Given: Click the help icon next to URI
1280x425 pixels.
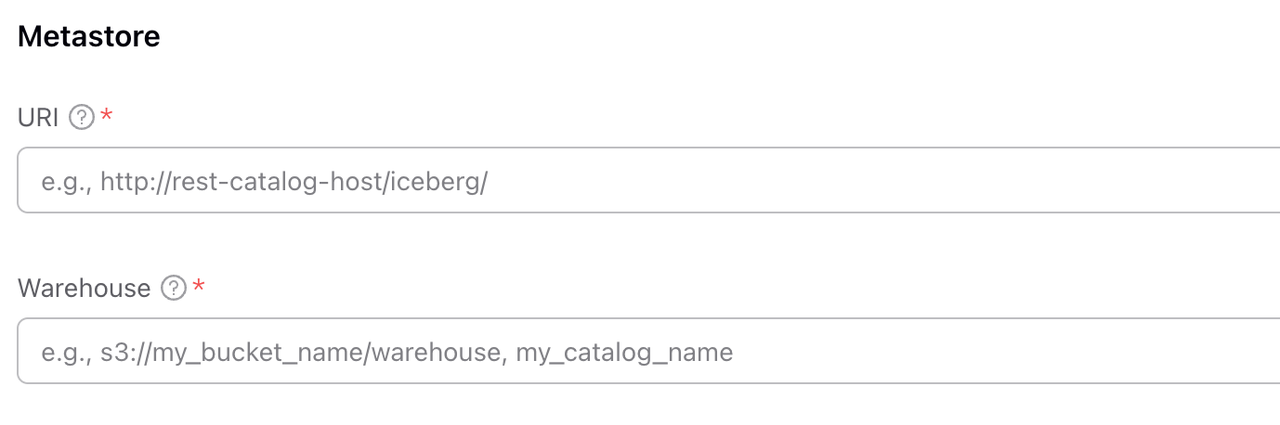Looking at the screenshot, I should point(82,118).
